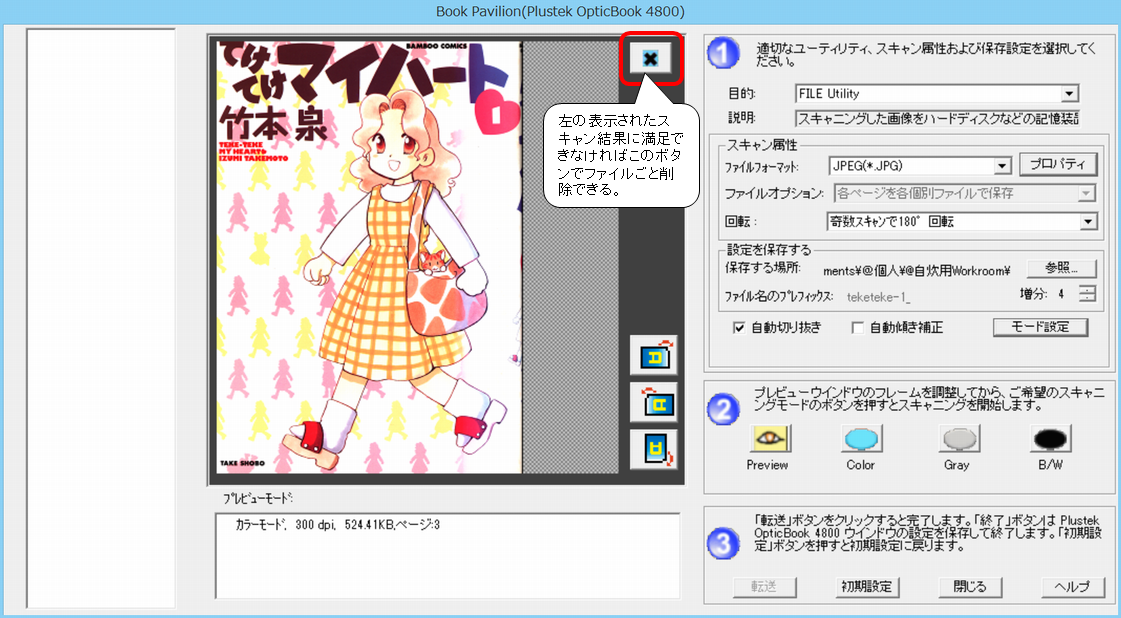The height and width of the screenshot is (618, 1121).
Task: Close the dialog with 閉じる
Action: point(970,587)
